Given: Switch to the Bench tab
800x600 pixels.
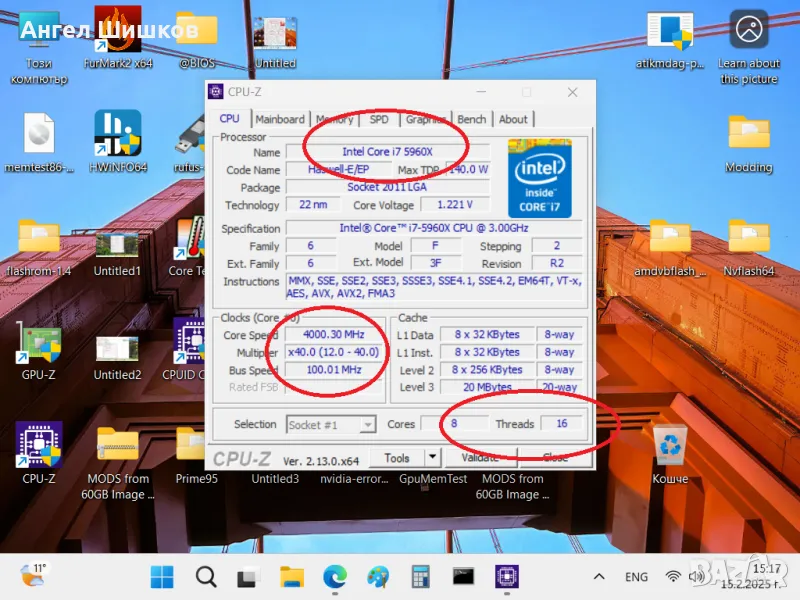Looking at the screenshot, I should [471, 119].
